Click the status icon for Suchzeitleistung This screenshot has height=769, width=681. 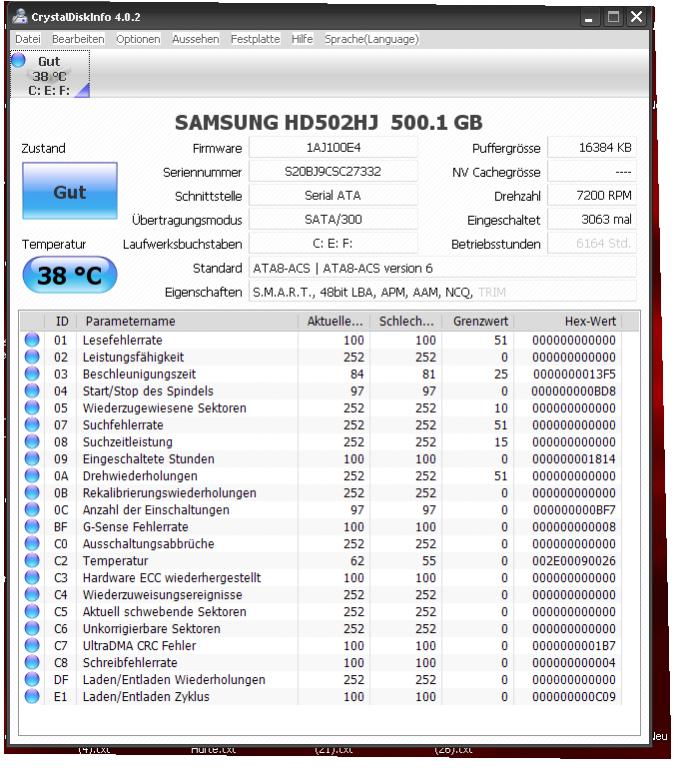pyautogui.click(x=32, y=441)
